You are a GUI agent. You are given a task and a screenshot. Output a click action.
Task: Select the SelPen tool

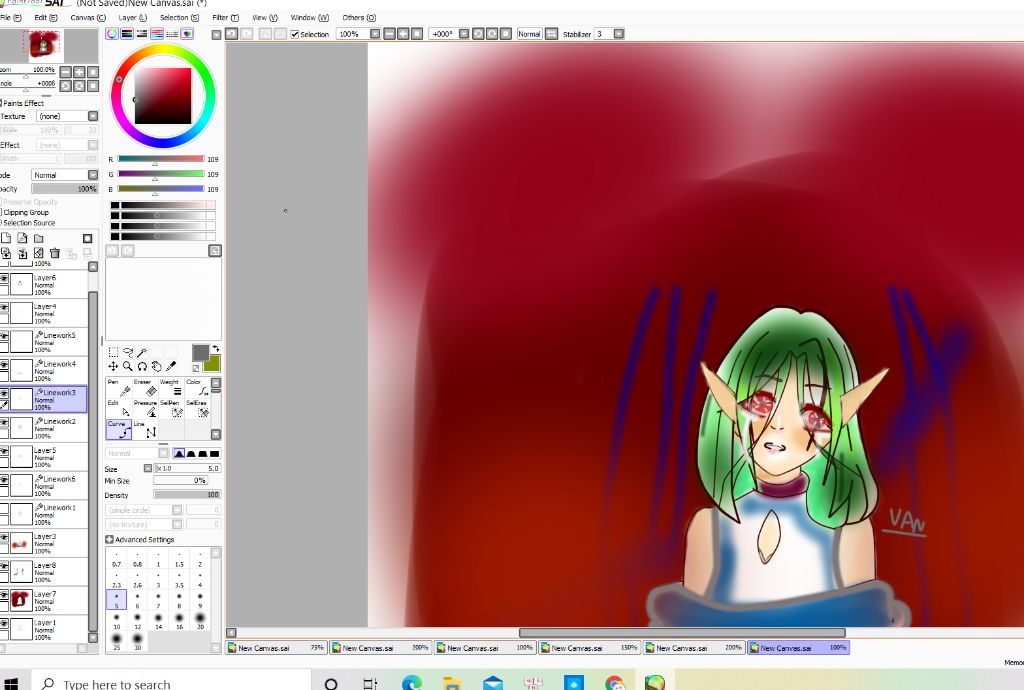170,408
